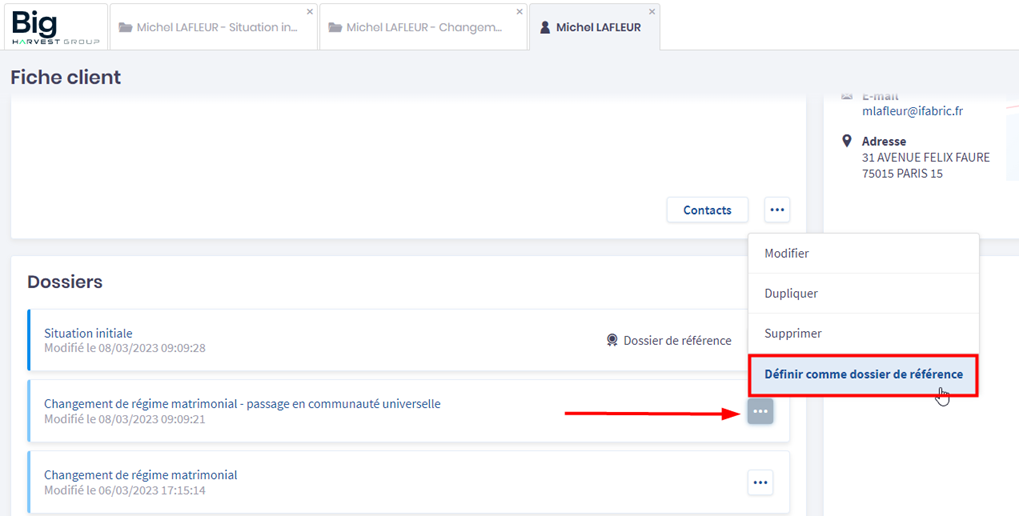Open three-dot menu next to Contacts

click(x=777, y=210)
